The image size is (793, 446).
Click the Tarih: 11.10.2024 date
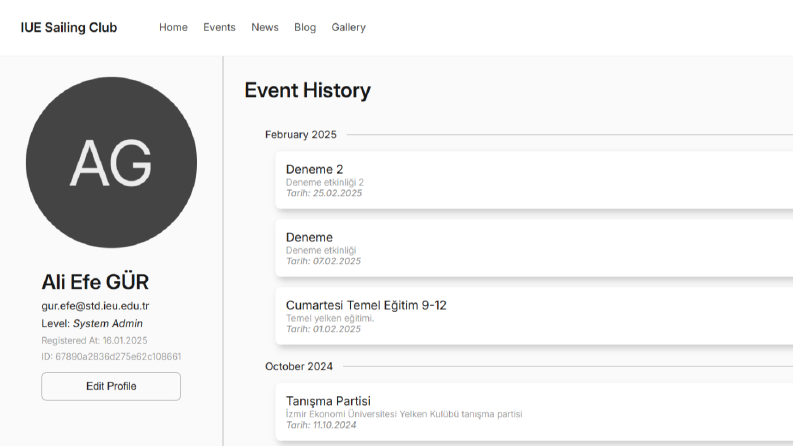tap(321, 425)
